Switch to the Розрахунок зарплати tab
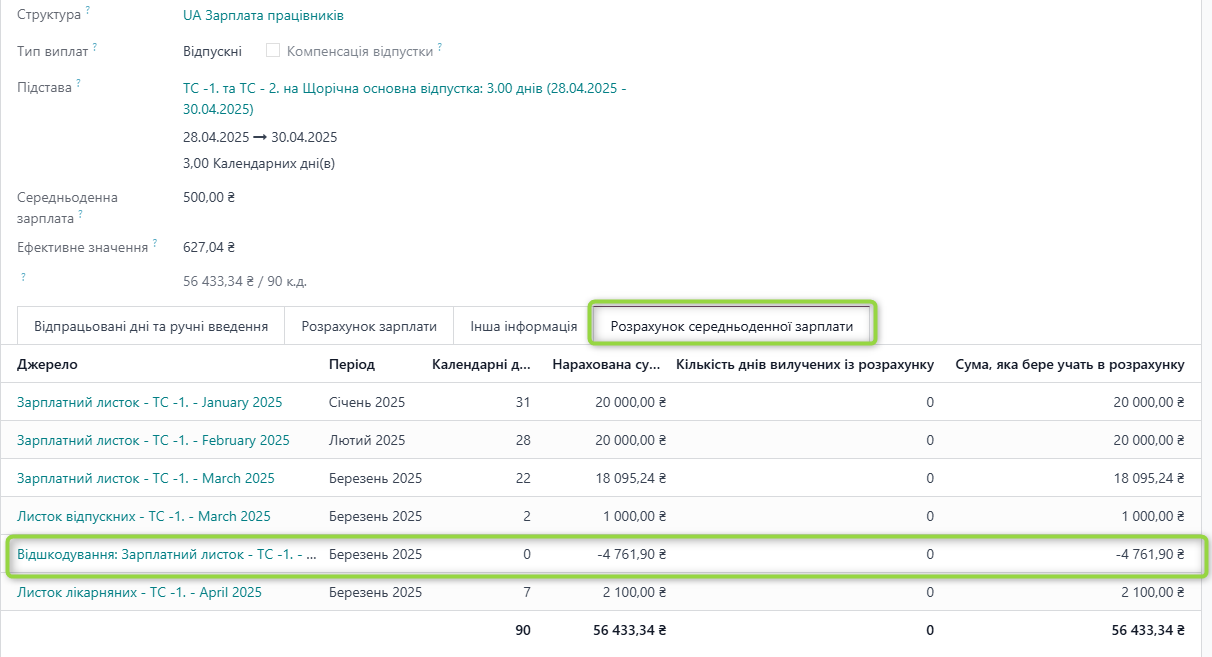The height and width of the screenshot is (657, 1212). (369, 326)
